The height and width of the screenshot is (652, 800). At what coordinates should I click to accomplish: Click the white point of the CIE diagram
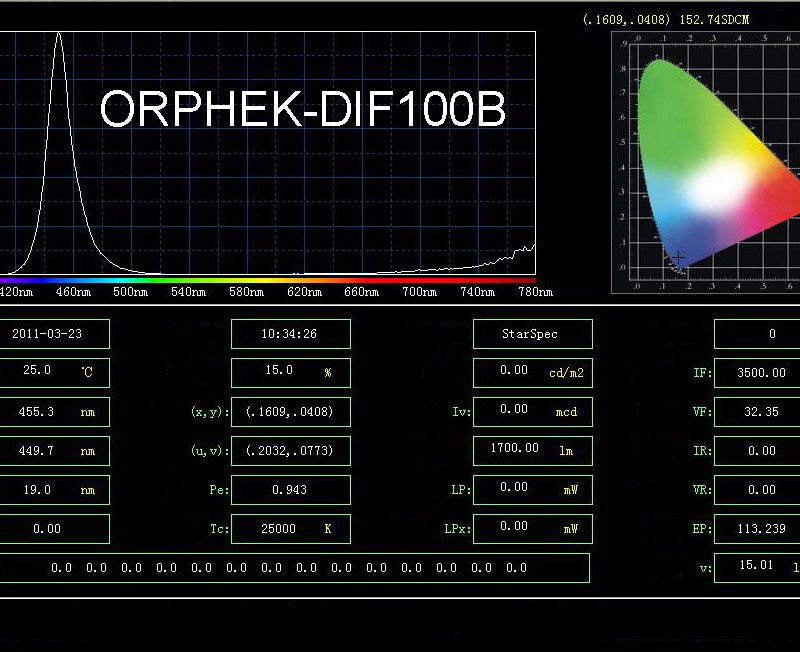click(x=717, y=186)
